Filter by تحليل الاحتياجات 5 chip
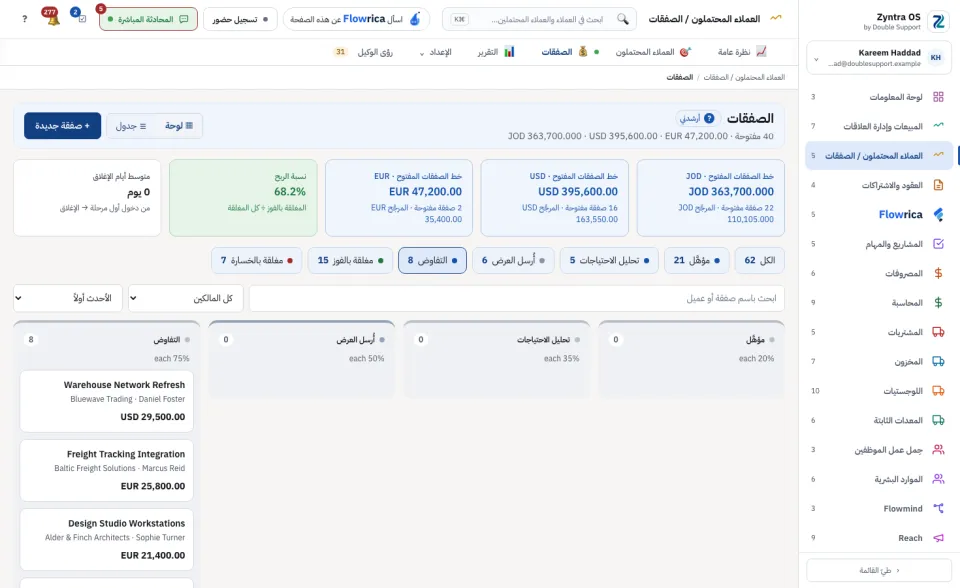960x588 pixels. pos(609,260)
